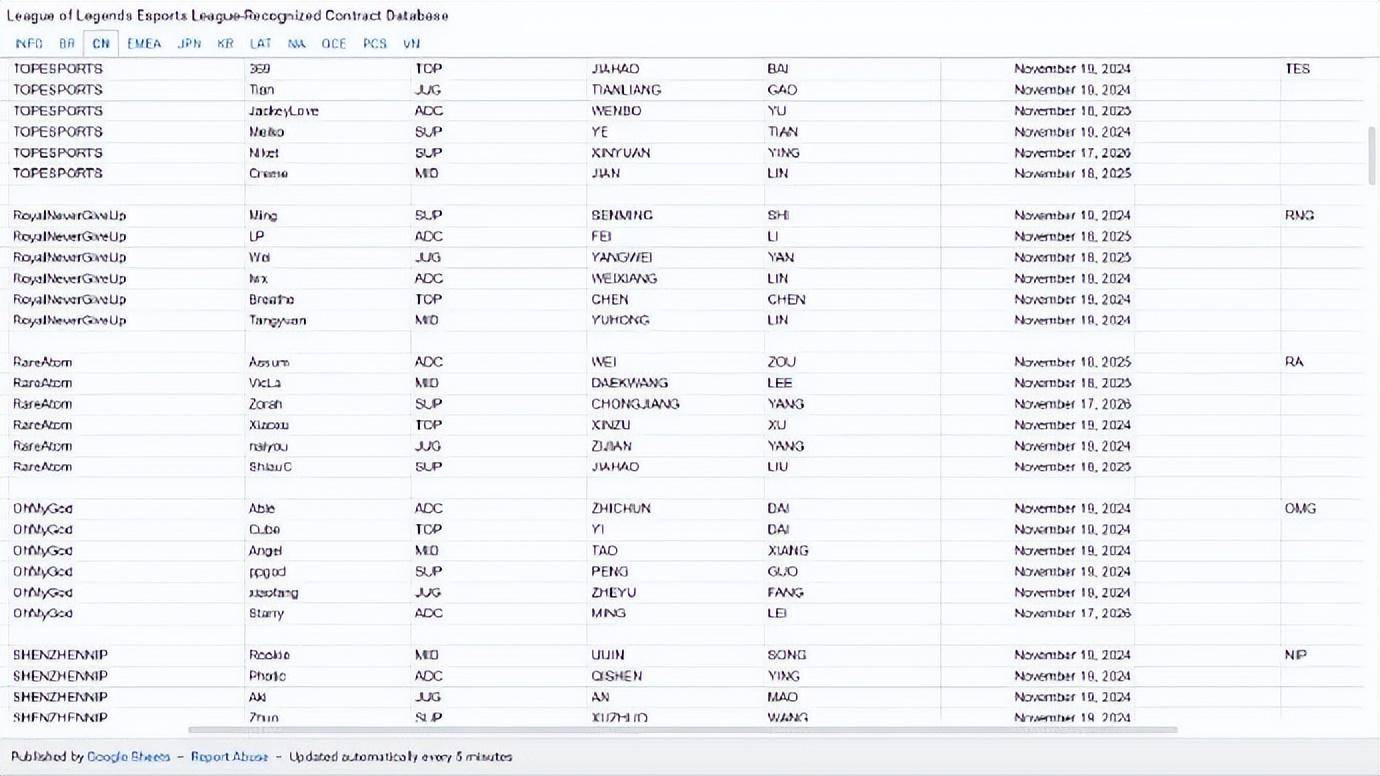This screenshot has height=776, width=1380.
Task: Switch to the OCE sheet tab
Action: click(x=334, y=44)
